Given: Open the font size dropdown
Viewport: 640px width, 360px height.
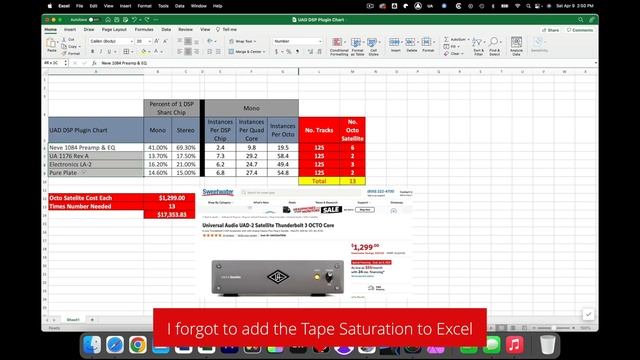Looking at the screenshot, I should pyautogui.click(x=150, y=41).
